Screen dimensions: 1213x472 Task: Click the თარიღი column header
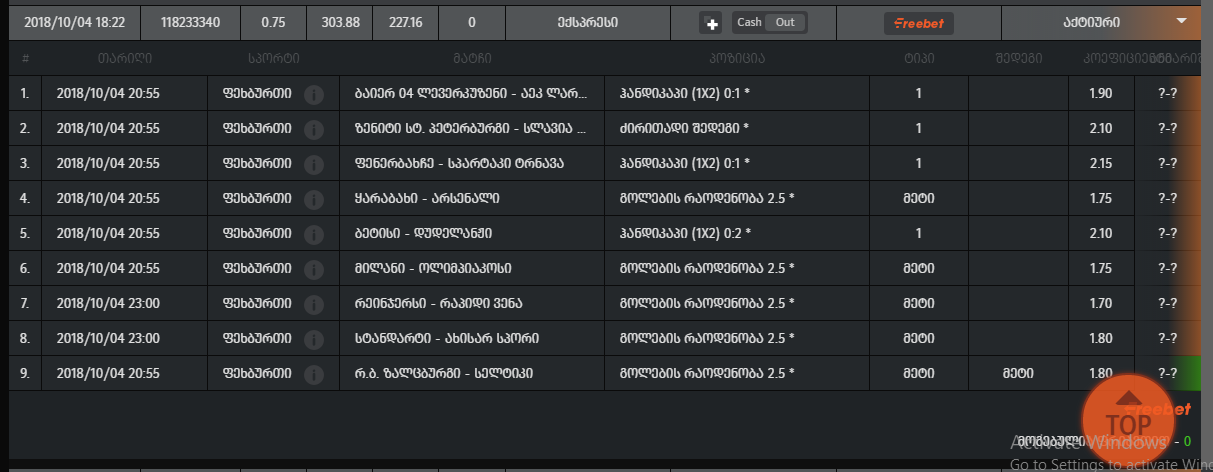[x=124, y=58]
